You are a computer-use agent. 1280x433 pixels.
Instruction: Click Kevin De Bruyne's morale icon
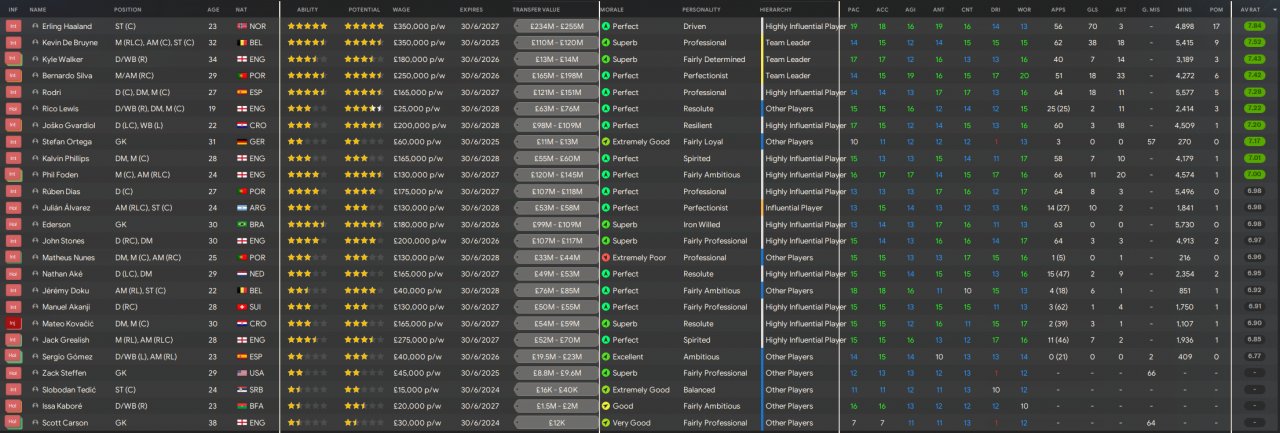coord(605,43)
